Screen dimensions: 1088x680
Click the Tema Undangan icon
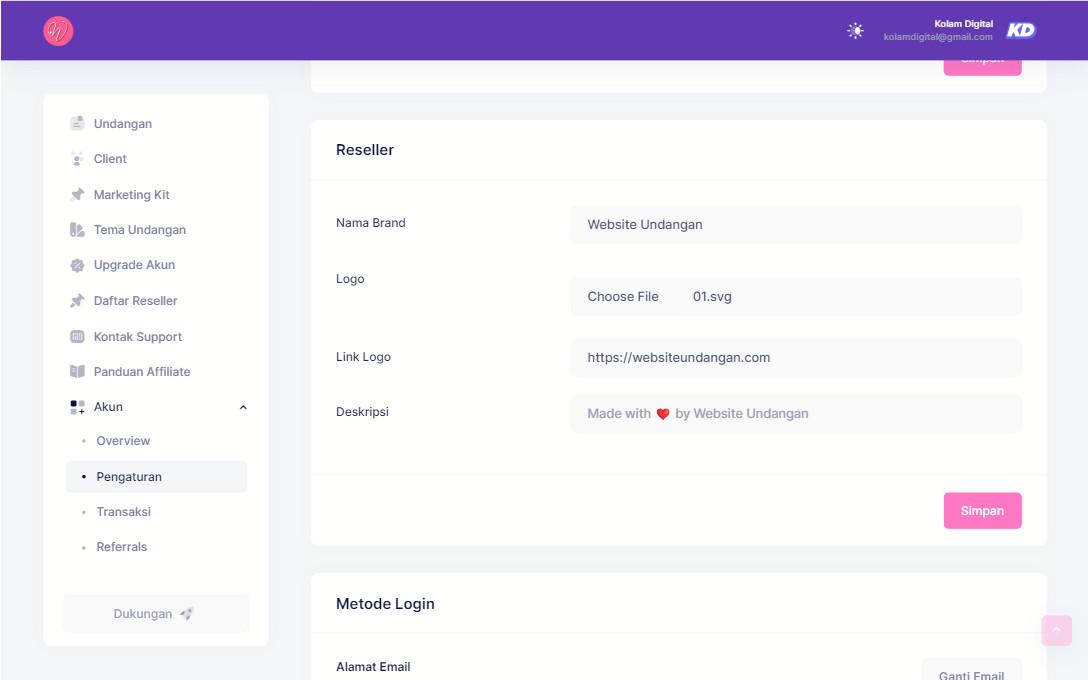click(x=77, y=230)
